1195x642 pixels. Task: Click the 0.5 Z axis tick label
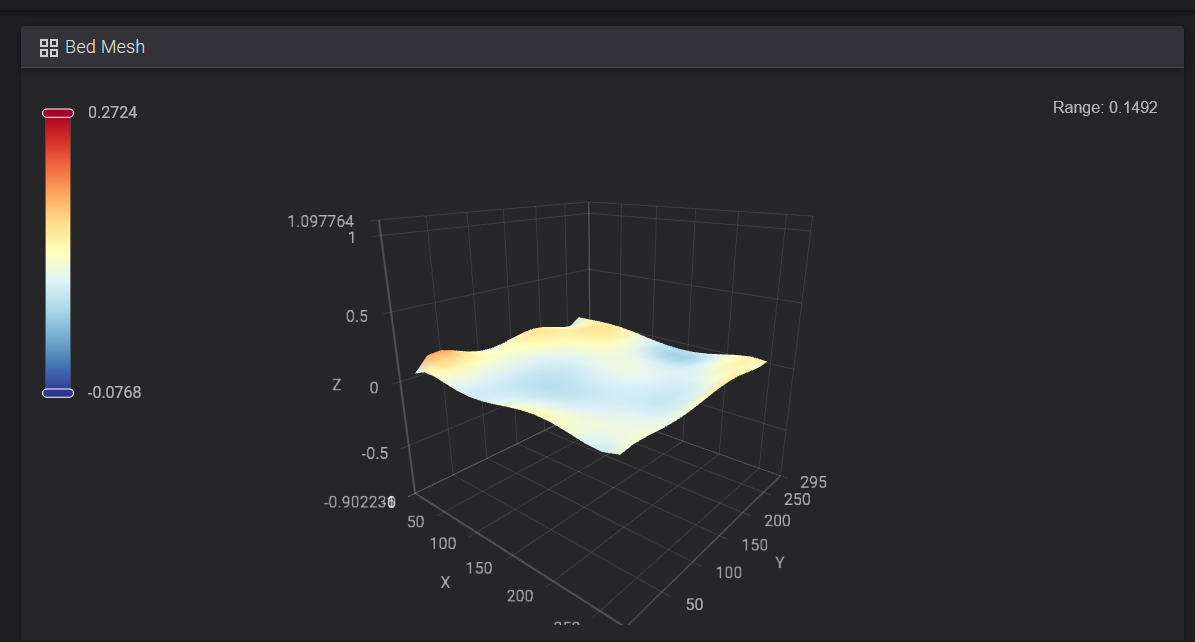click(x=357, y=316)
